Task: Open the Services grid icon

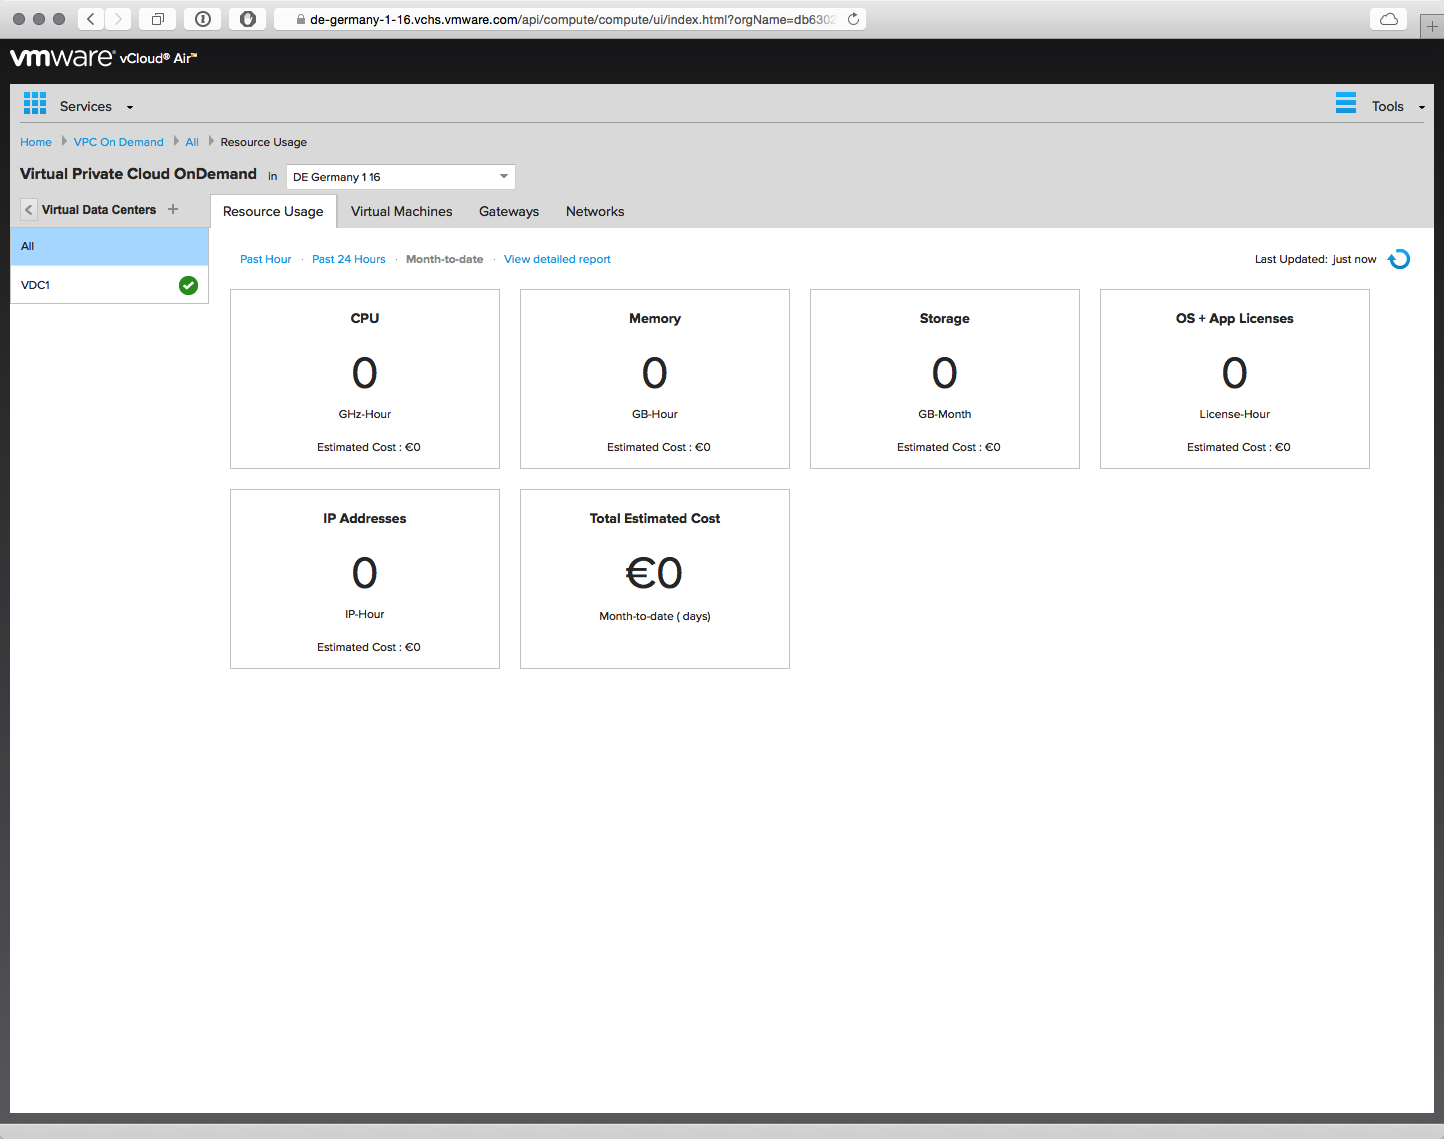Action: point(35,103)
